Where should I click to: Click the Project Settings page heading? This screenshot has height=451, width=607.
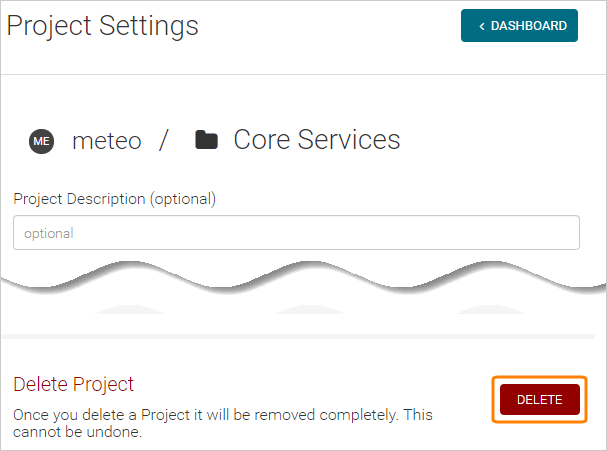click(103, 26)
